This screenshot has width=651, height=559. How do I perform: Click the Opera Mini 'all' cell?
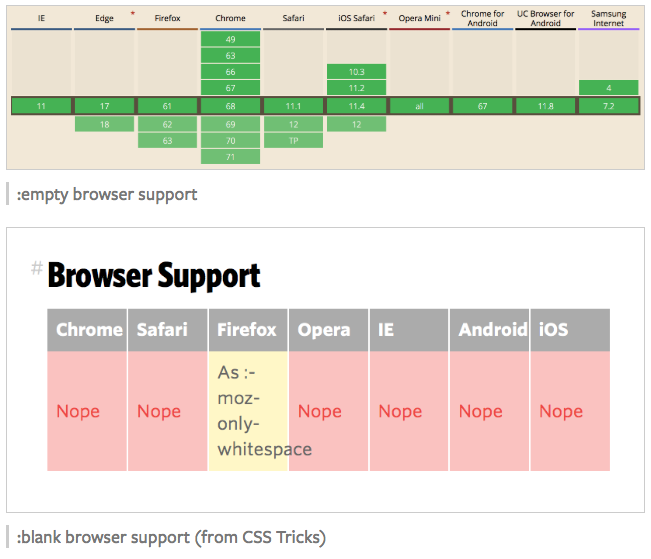[x=419, y=105]
